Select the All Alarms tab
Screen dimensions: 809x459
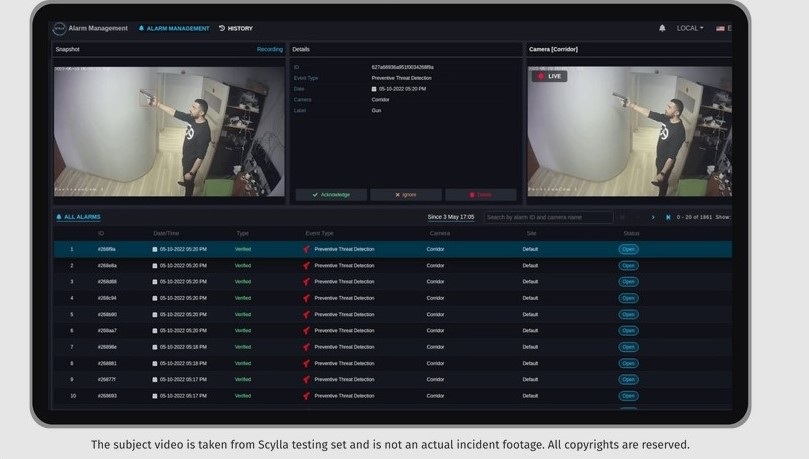pos(79,217)
